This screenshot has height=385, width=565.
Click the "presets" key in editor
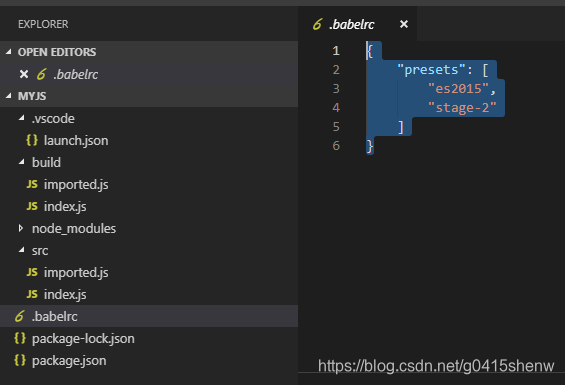[x=431, y=70]
